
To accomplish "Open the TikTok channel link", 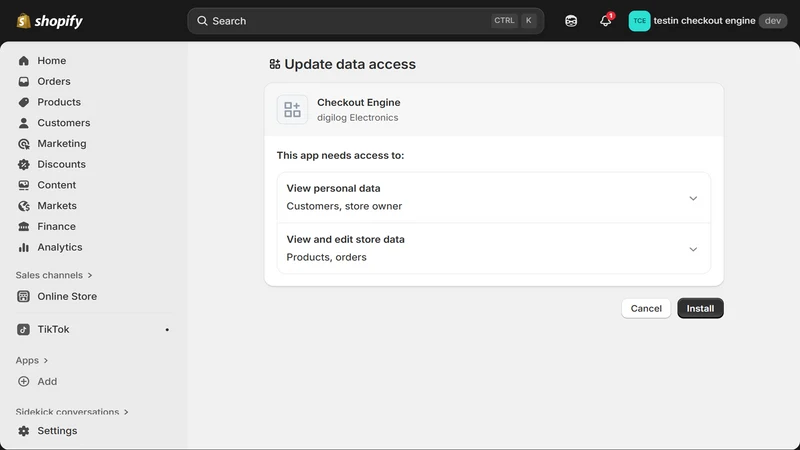I will tap(53, 330).
